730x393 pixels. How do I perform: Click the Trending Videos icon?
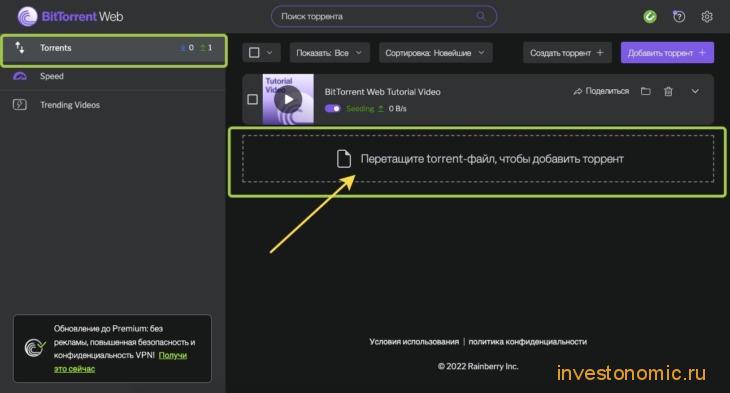20,104
